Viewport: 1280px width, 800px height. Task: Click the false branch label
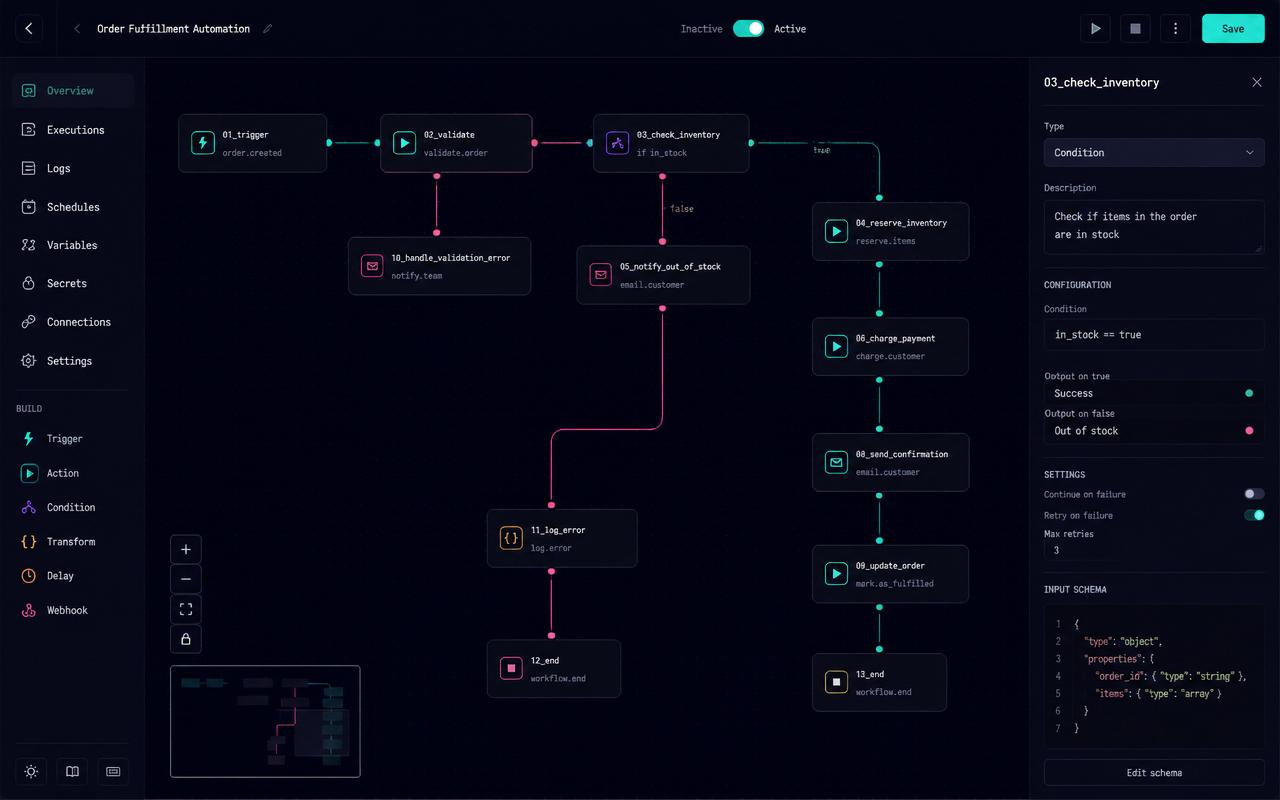[x=681, y=209]
